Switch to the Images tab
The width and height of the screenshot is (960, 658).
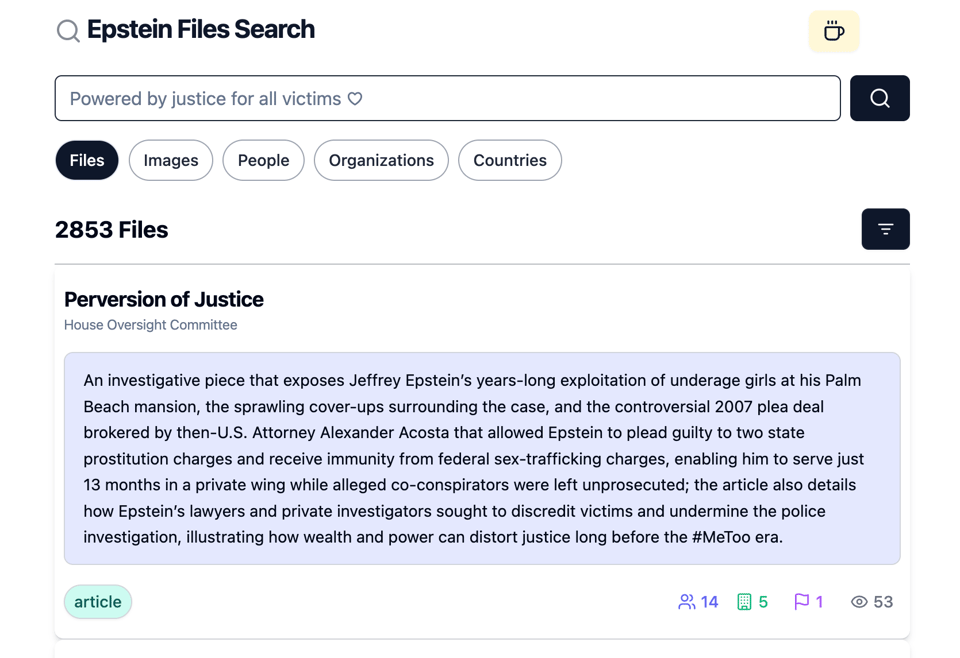171,160
